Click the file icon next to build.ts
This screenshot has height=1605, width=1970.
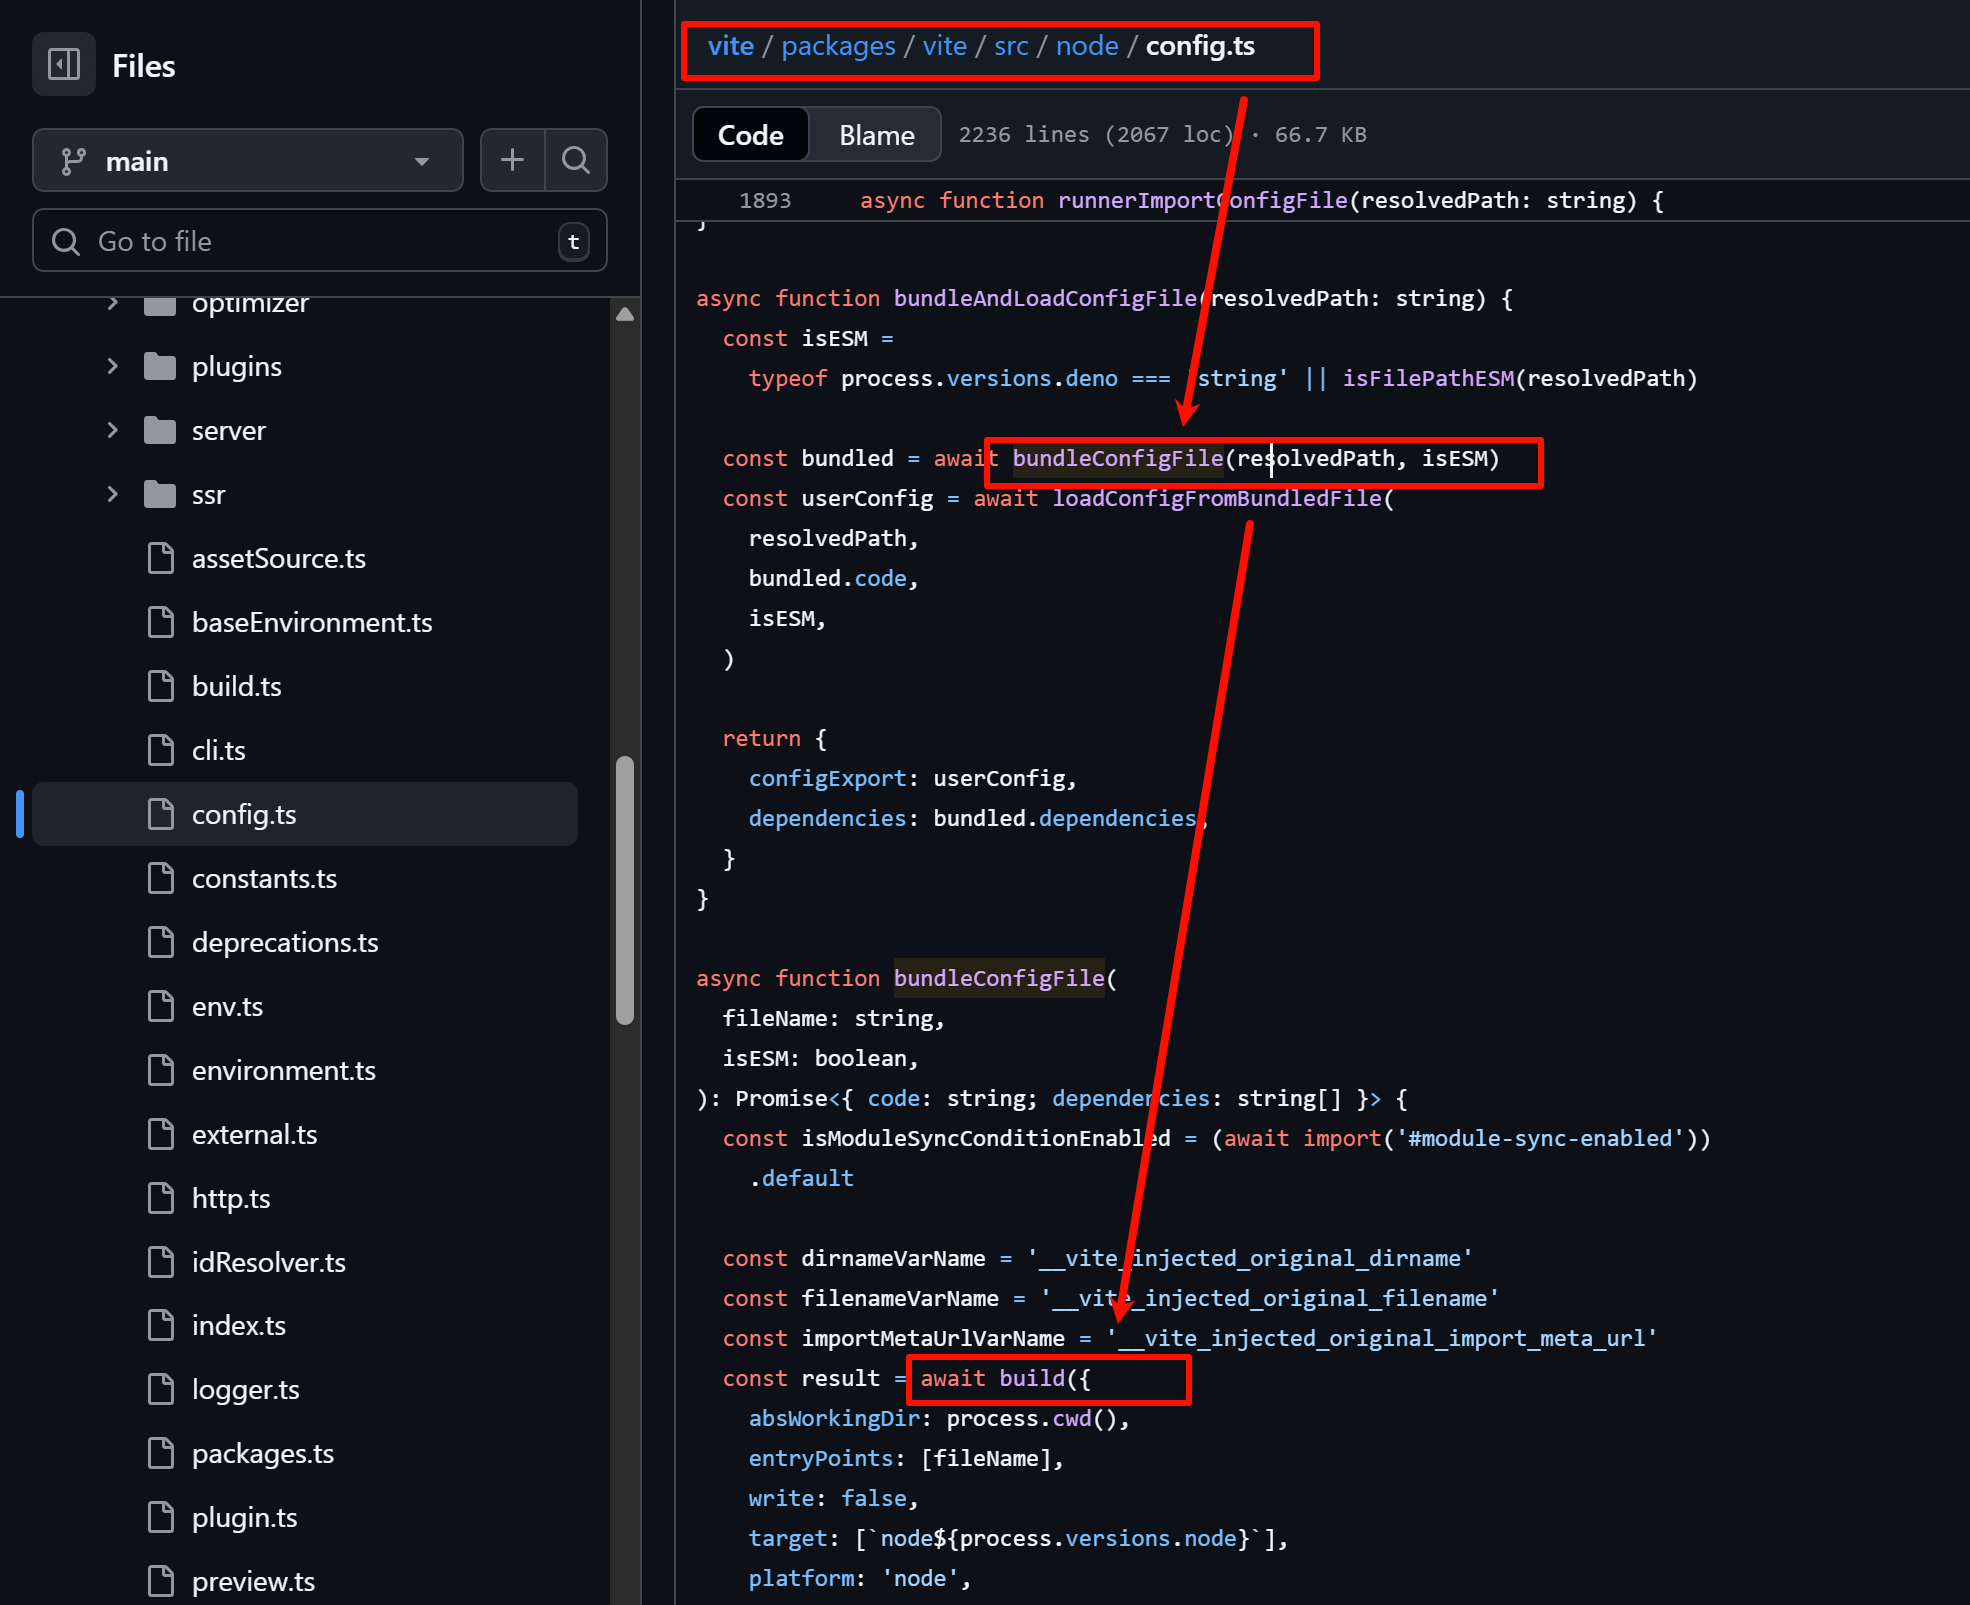click(160, 687)
